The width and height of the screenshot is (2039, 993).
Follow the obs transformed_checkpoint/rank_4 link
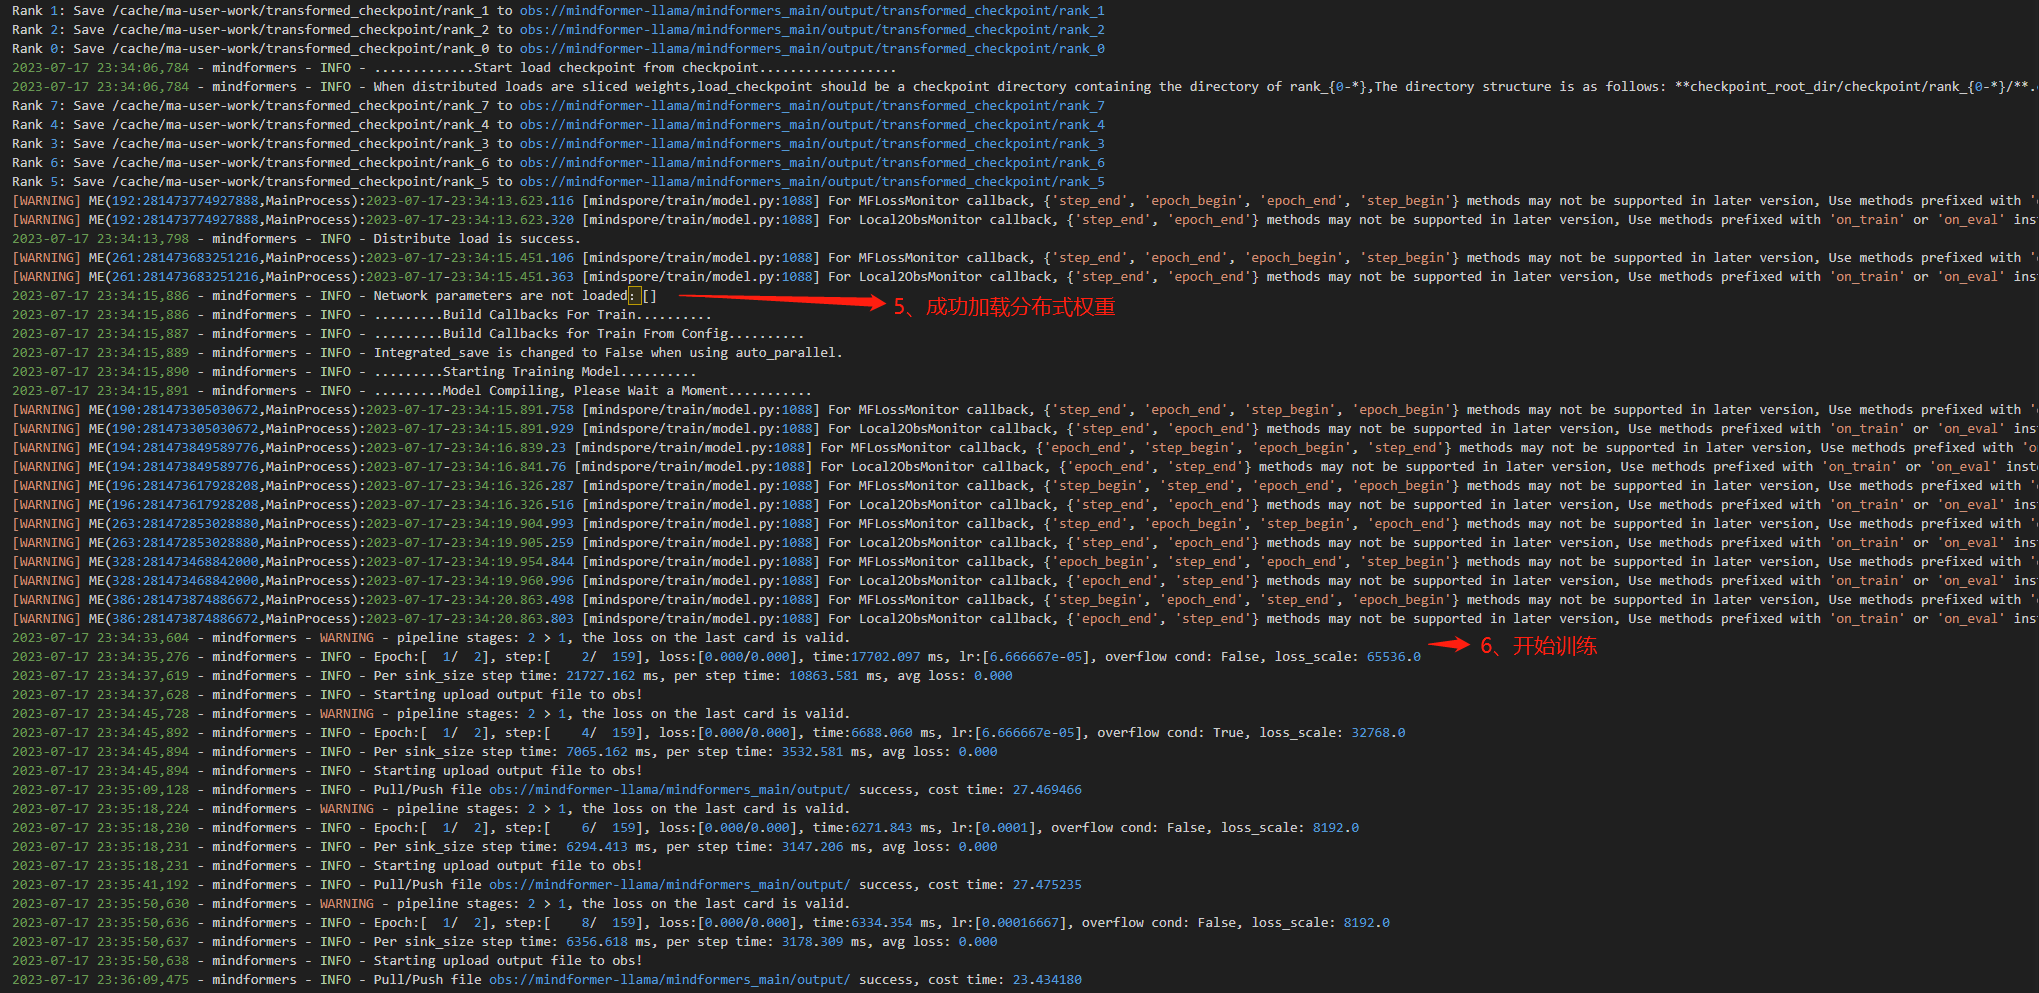pyautogui.click(x=812, y=124)
